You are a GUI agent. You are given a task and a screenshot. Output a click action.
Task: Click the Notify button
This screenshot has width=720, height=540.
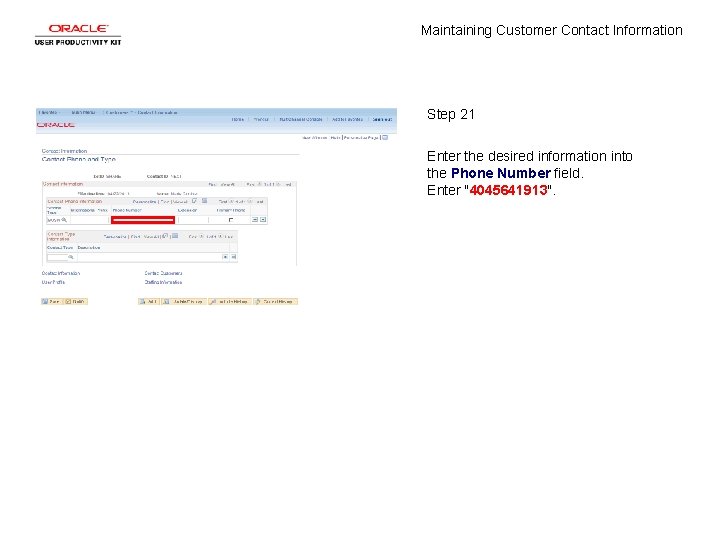(x=75, y=302)
